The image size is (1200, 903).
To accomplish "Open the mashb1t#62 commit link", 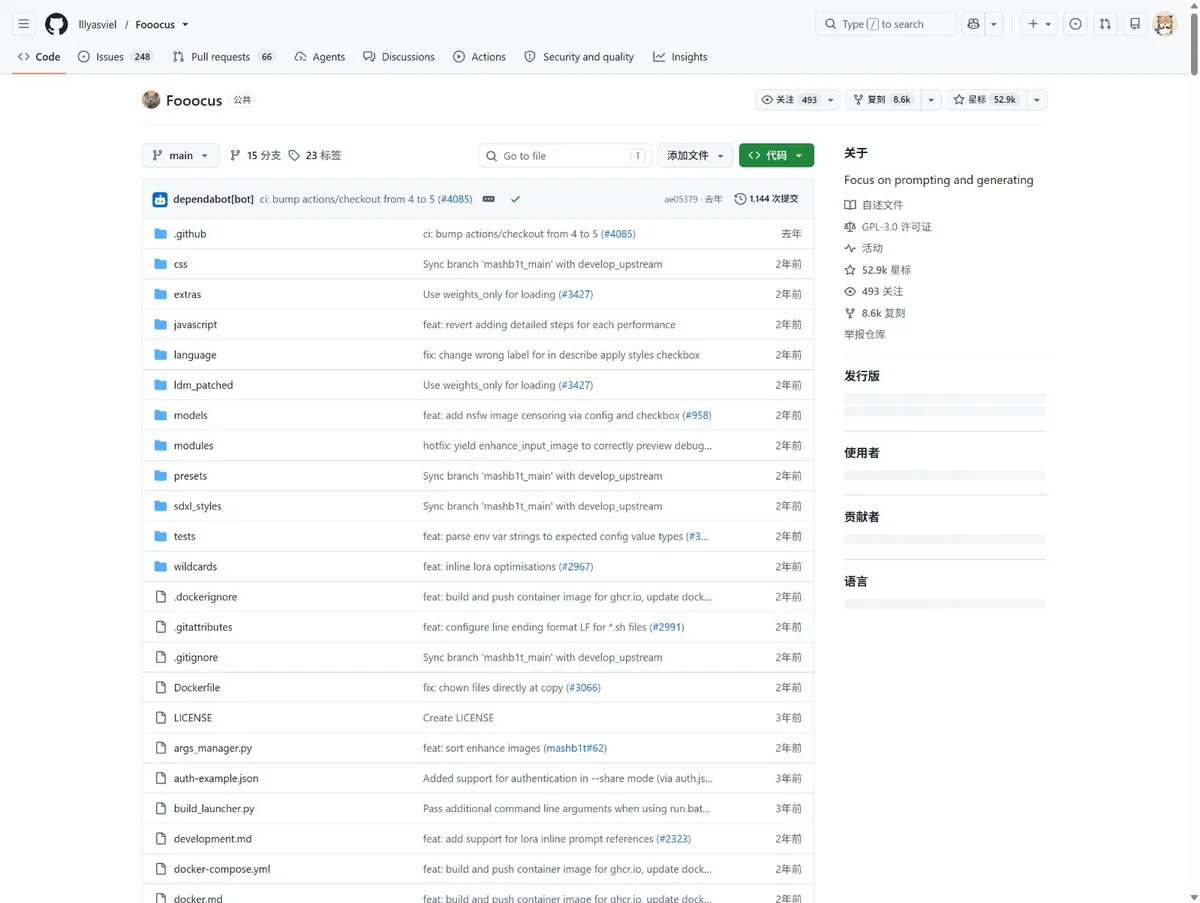I will (x=575, y=748).
